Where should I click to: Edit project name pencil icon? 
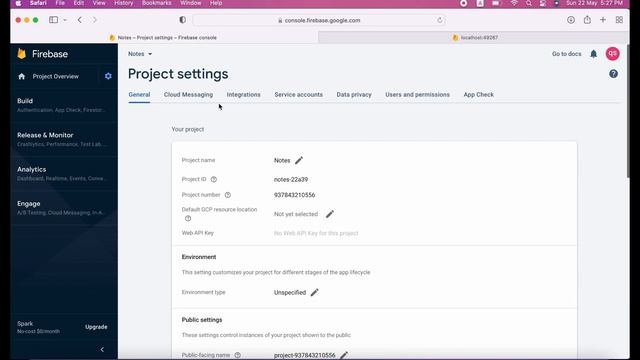click(299, 160)
